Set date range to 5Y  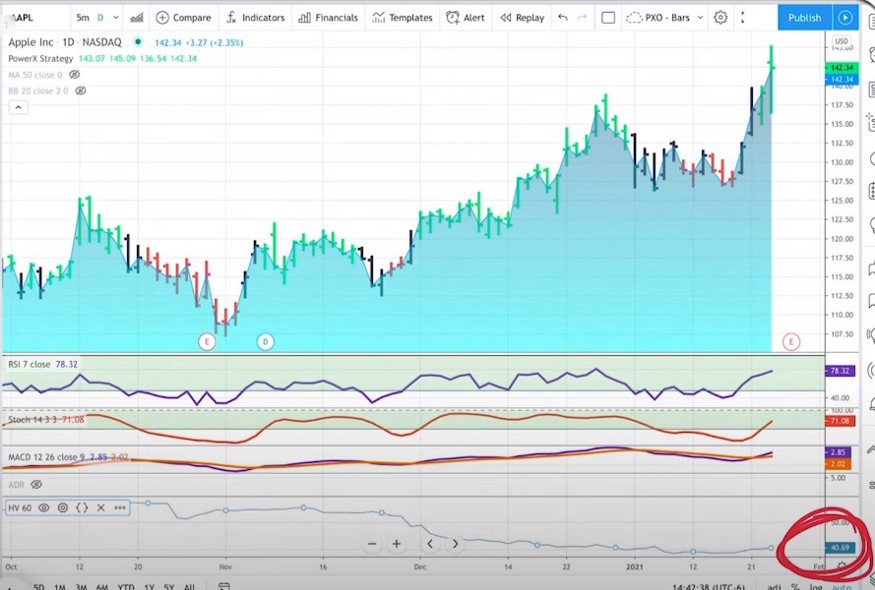[169, 587]
